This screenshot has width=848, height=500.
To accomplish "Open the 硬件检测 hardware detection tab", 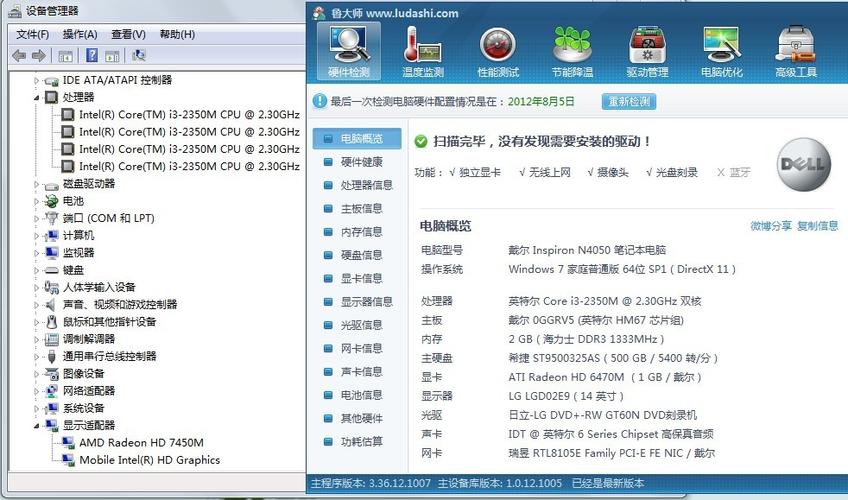I will (349, 51).
